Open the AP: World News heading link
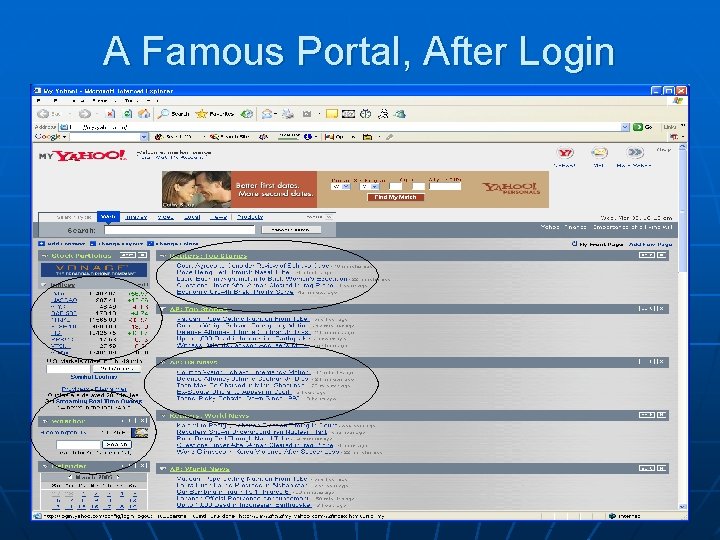The height and width of the screenshot is (540, 720). (199, 469)
